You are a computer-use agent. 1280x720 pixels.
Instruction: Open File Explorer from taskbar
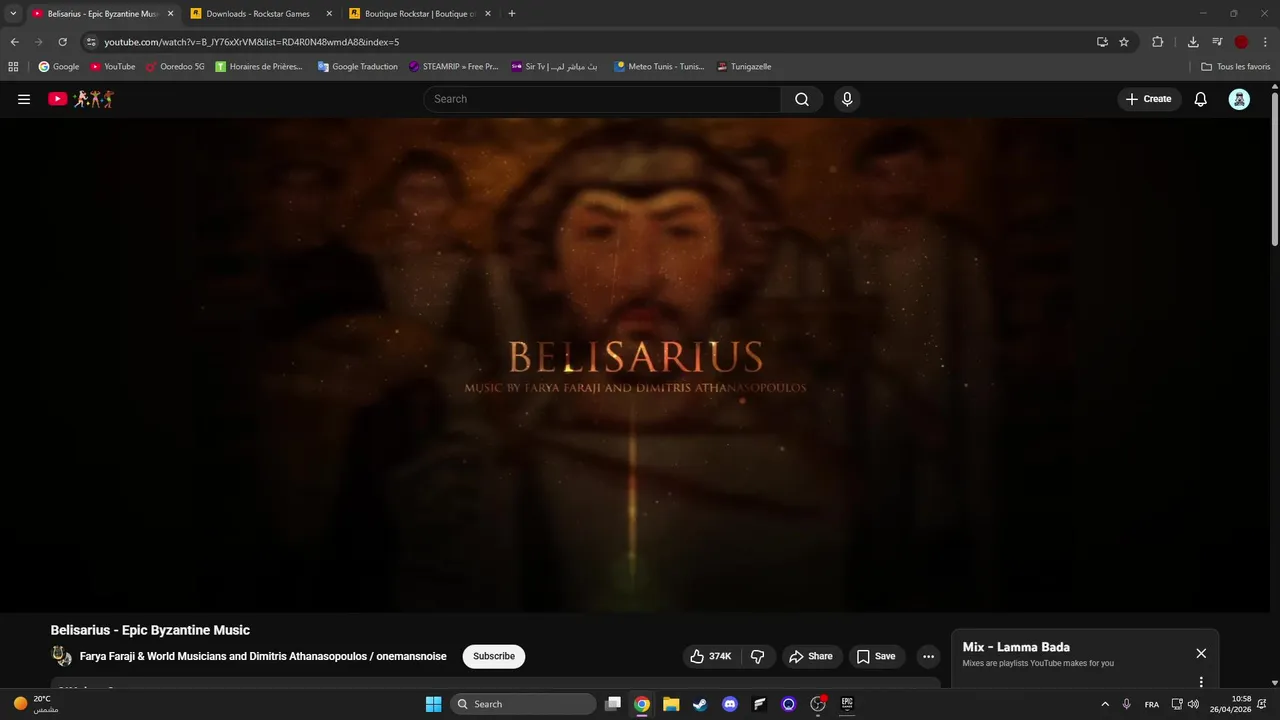click(671, 704)
